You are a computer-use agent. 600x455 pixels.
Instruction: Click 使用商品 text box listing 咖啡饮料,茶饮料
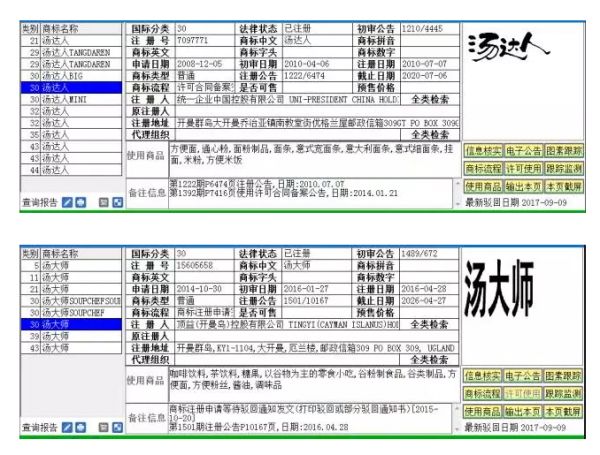314,385
